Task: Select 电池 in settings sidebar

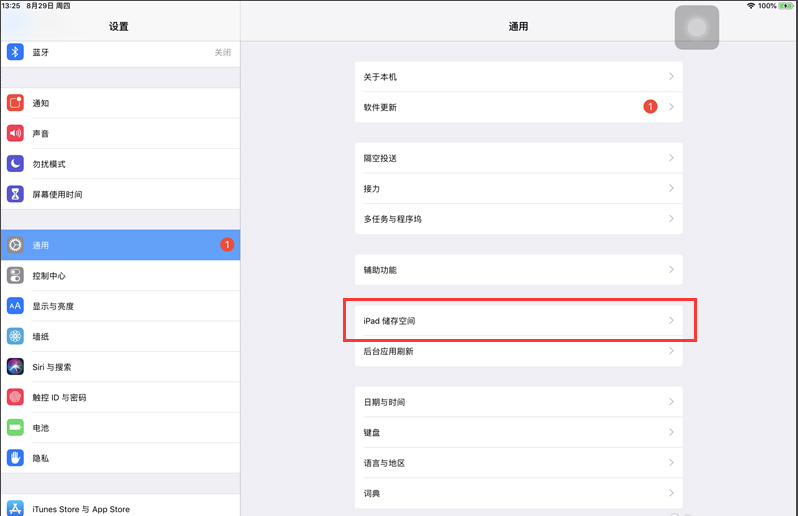Action: (121, 427)
